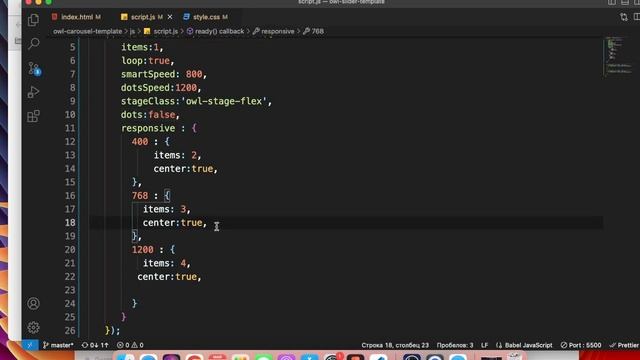
Task: Click Port : 5500 live server indicator
Action: [580, 345]
